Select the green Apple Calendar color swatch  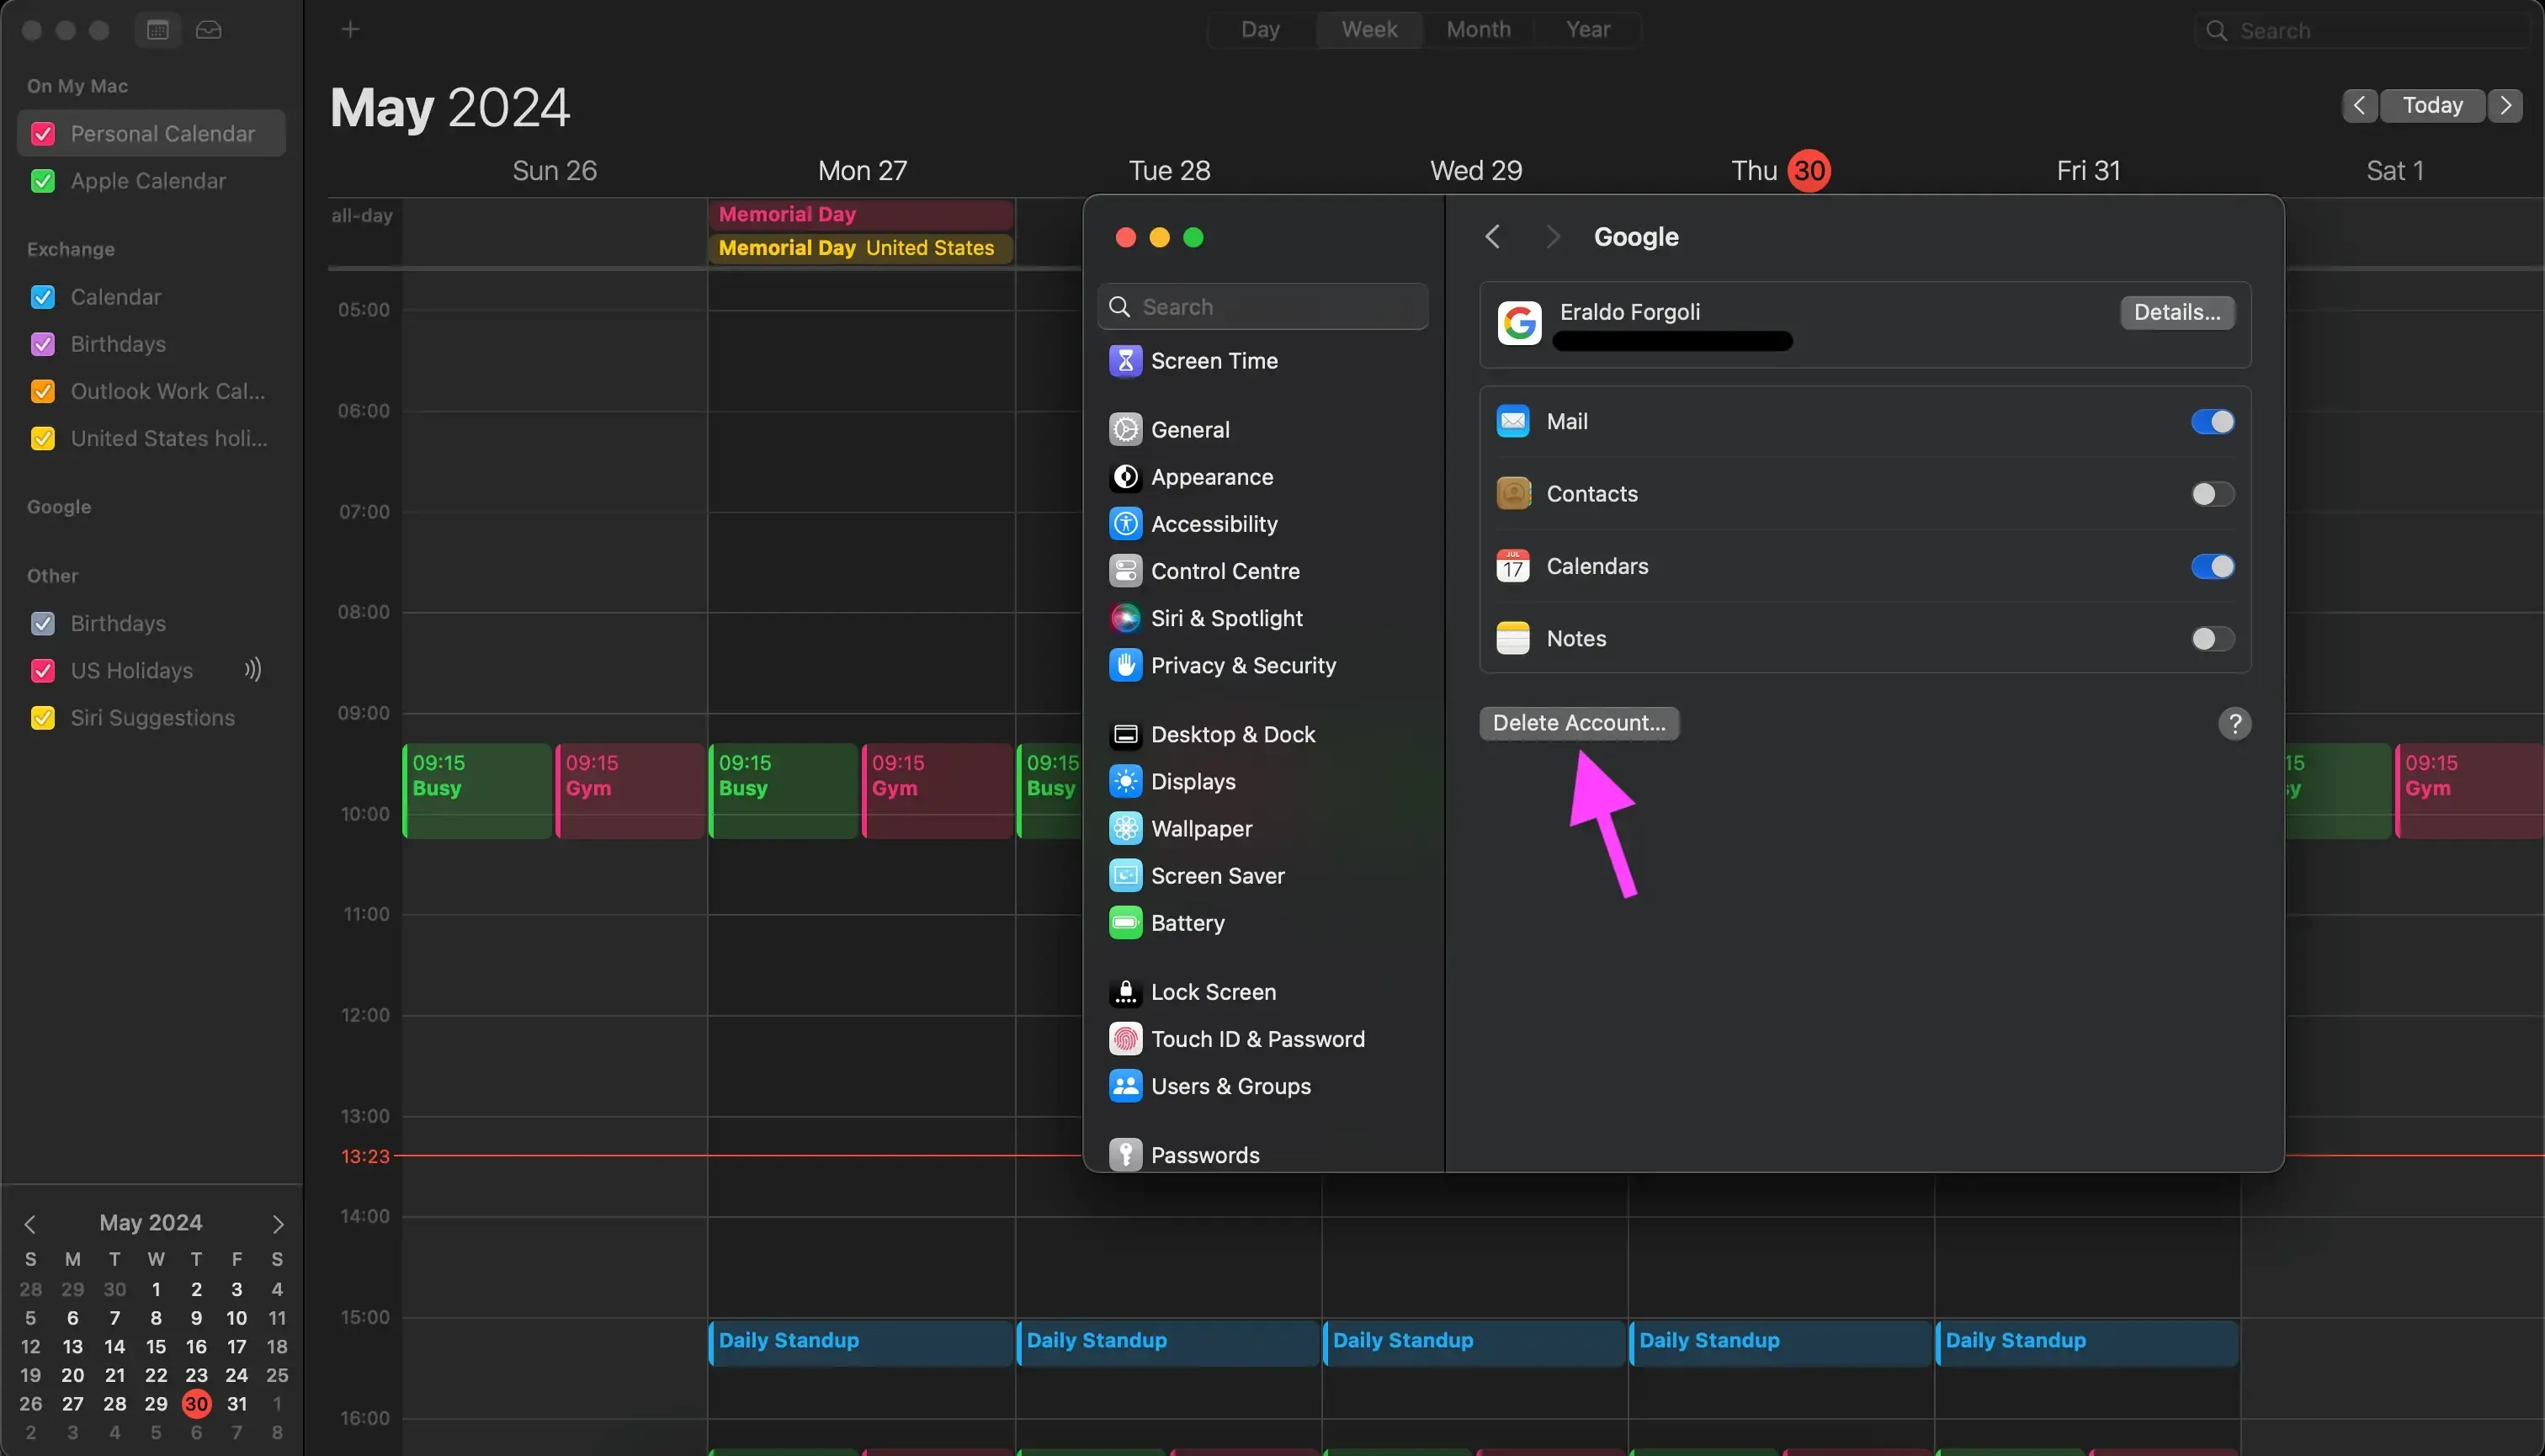click(x=43, y=181)
